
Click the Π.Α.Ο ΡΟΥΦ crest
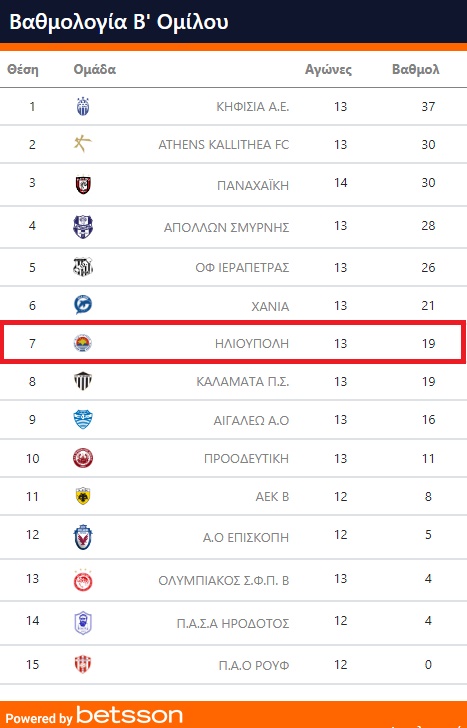[83, 664]
